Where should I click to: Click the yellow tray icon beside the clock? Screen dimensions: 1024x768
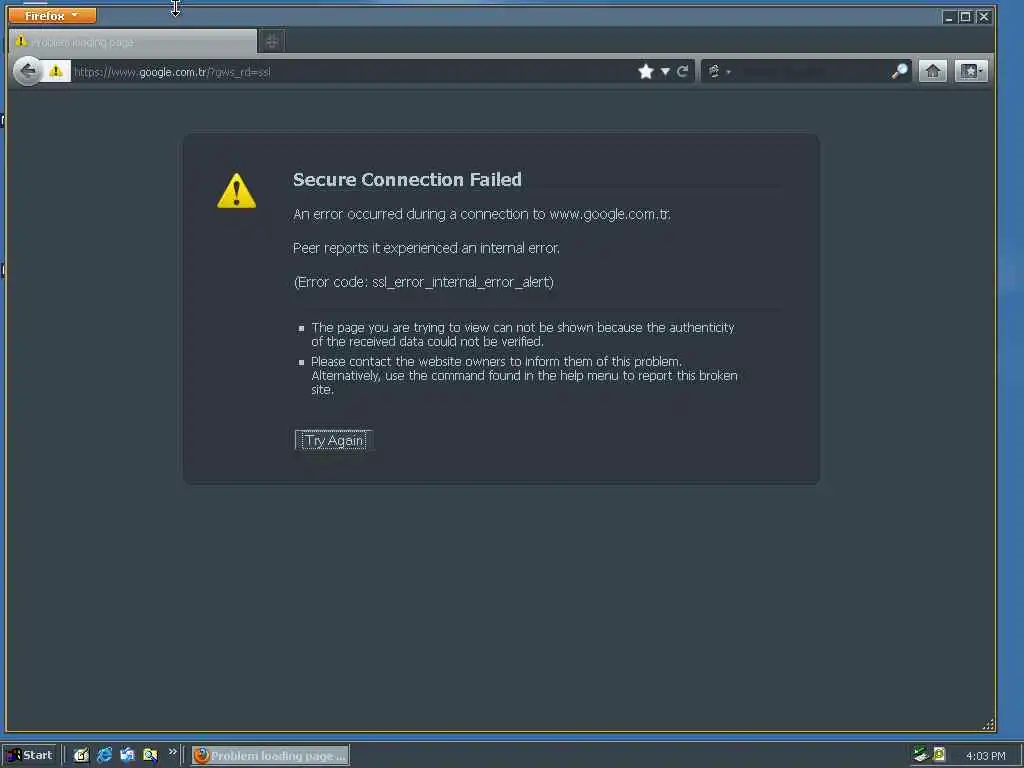coord(939,755)
